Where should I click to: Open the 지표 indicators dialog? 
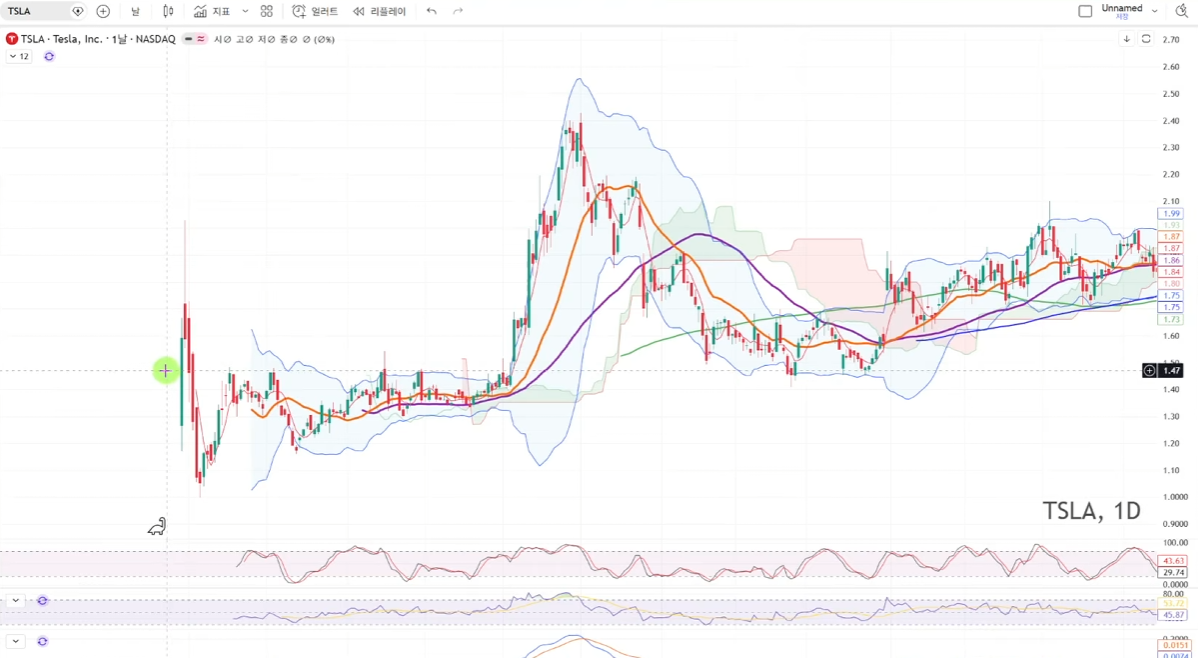(212, 11)
